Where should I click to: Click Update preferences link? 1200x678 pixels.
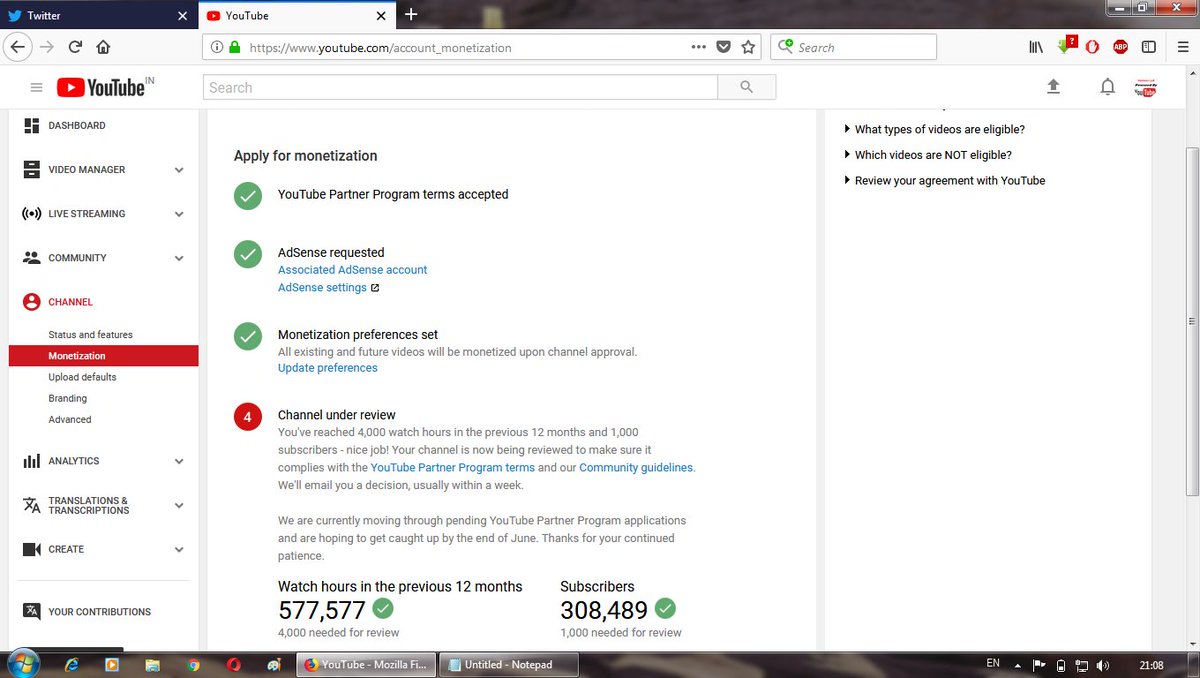[328, 368]
